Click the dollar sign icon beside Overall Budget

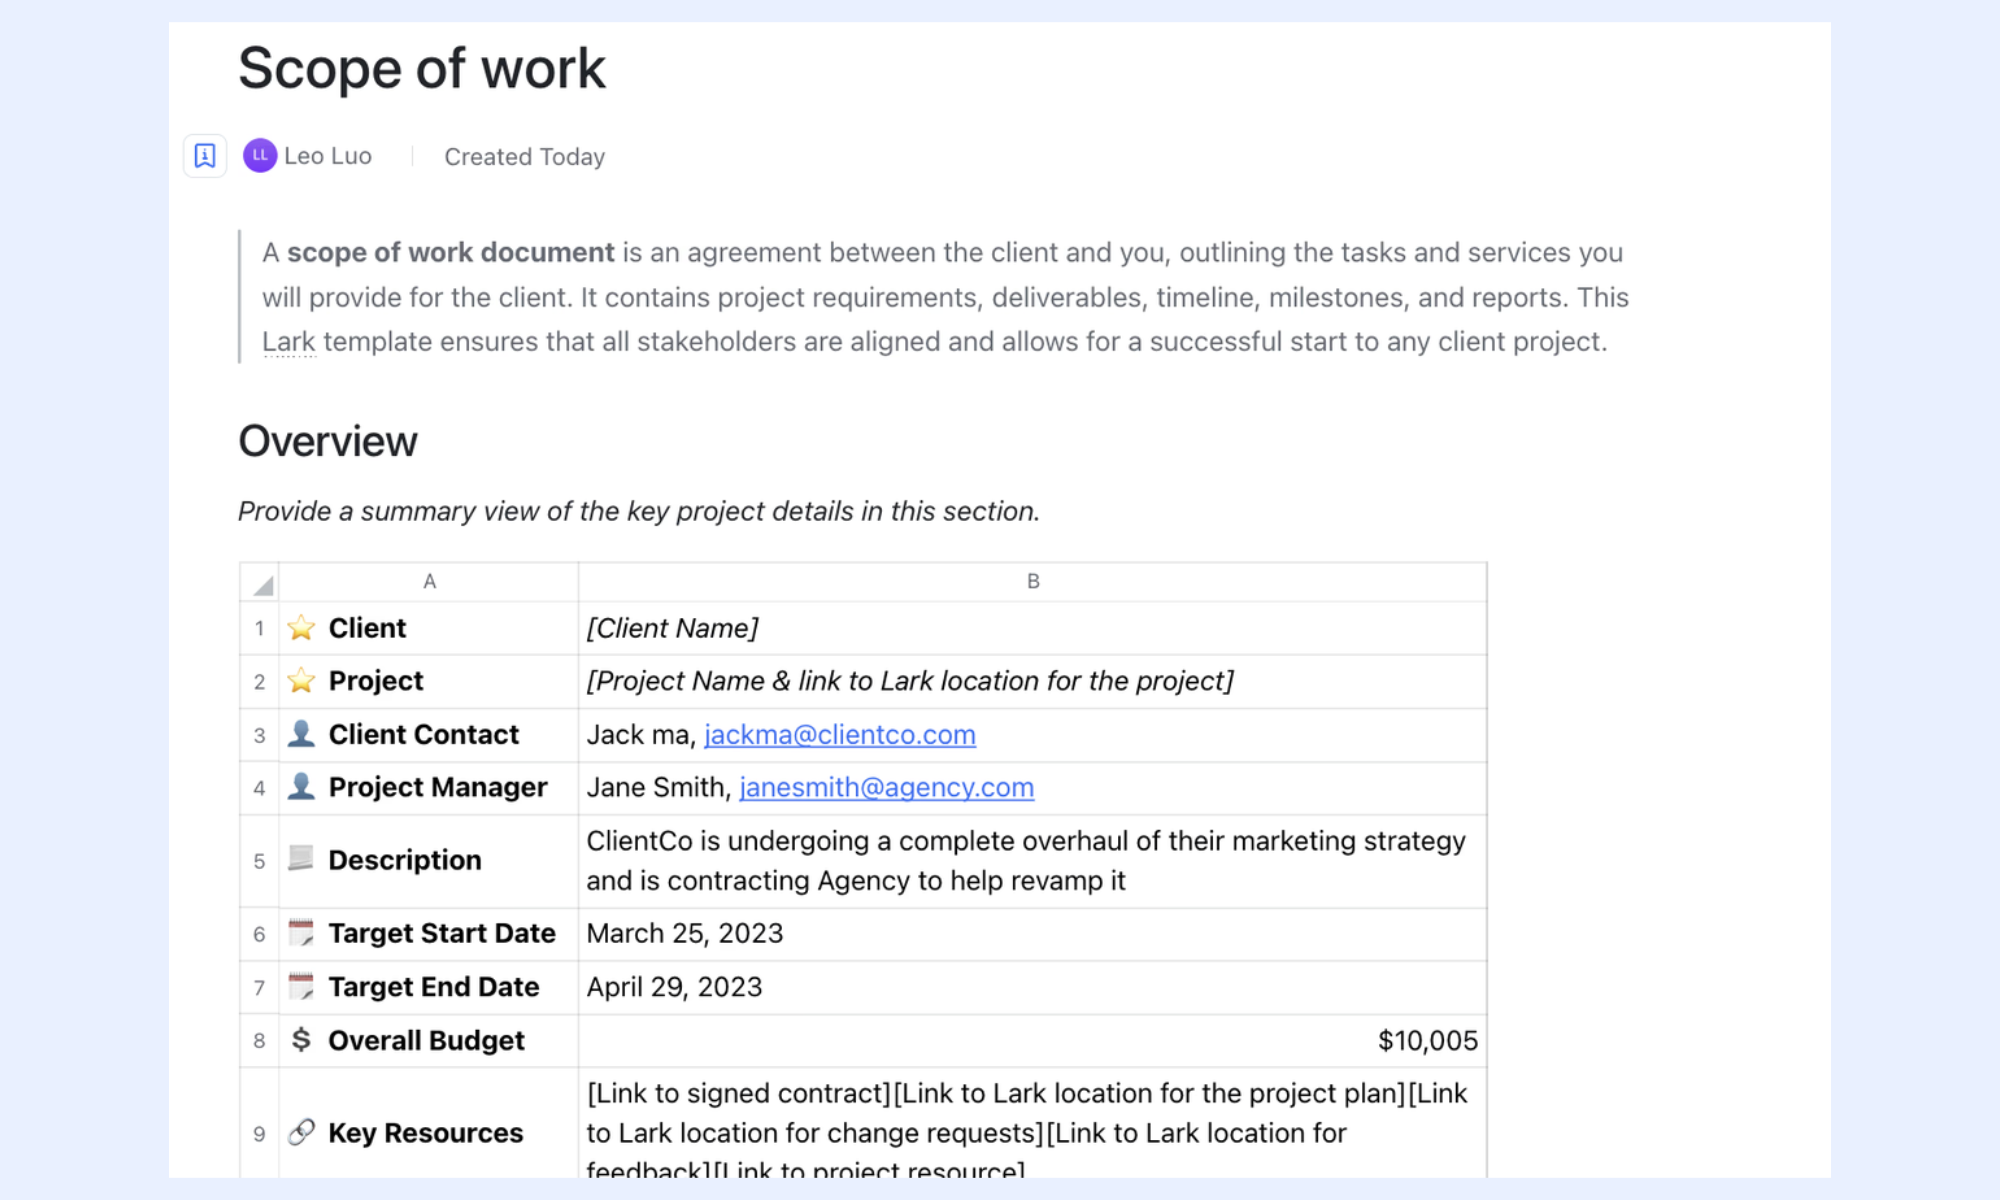[301, 1040]
